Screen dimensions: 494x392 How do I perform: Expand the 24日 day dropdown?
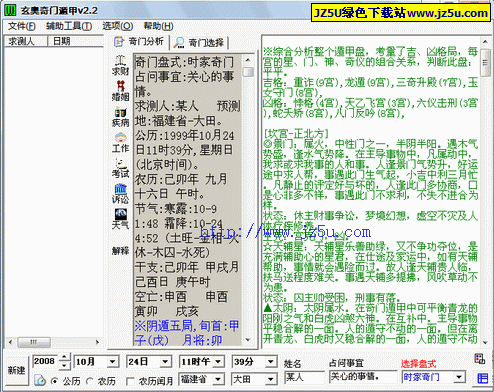[x=165, y=361]
